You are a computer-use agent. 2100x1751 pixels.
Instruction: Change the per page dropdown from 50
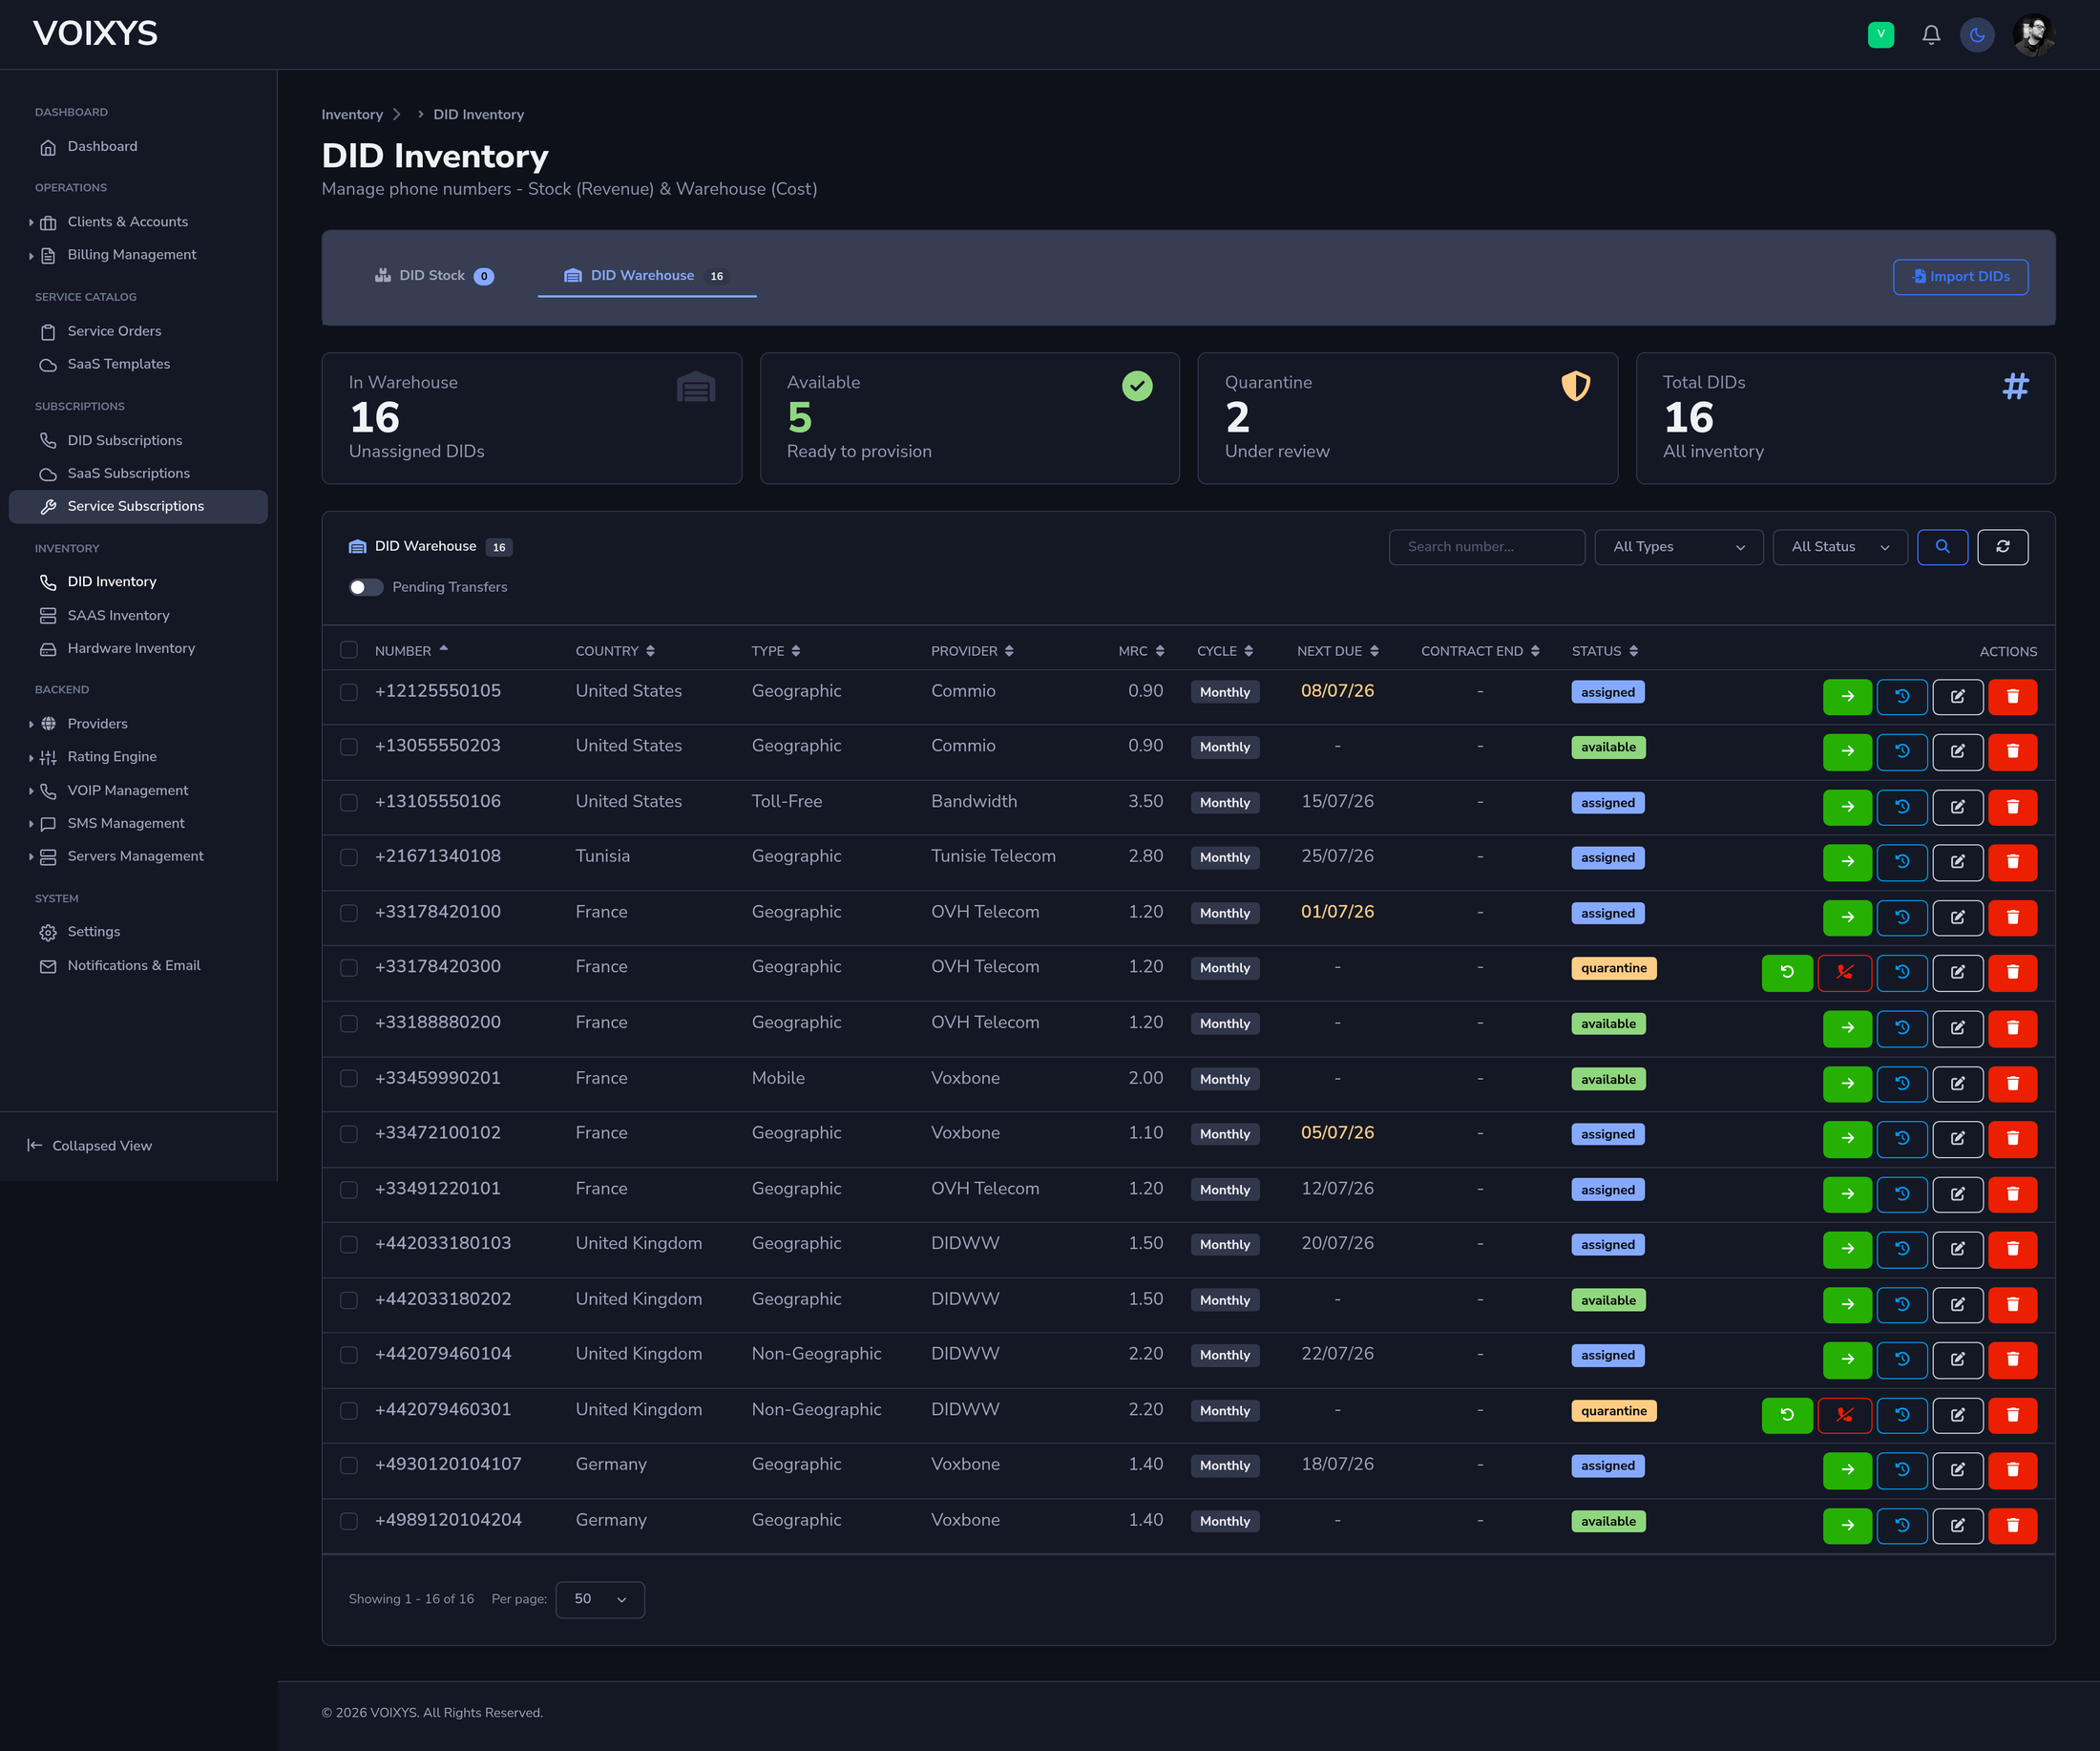tap(599, 1600)
